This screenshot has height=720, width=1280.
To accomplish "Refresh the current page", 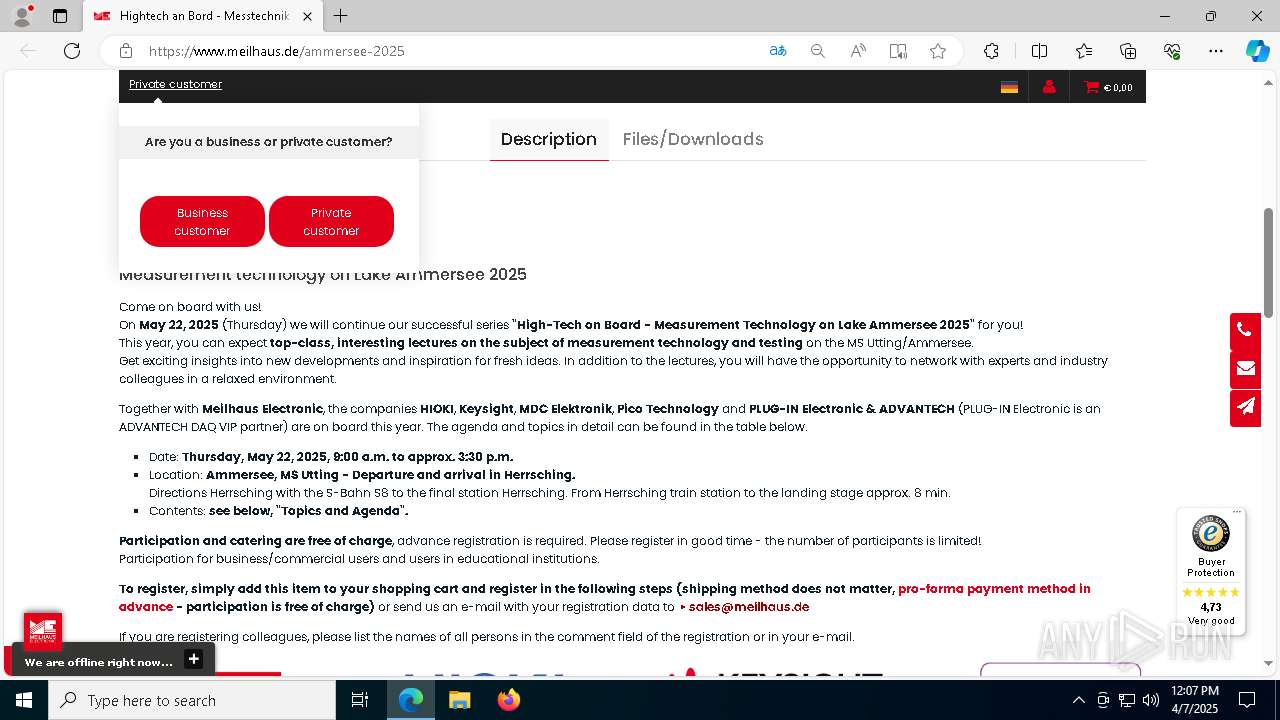I will tap(72, 51).
